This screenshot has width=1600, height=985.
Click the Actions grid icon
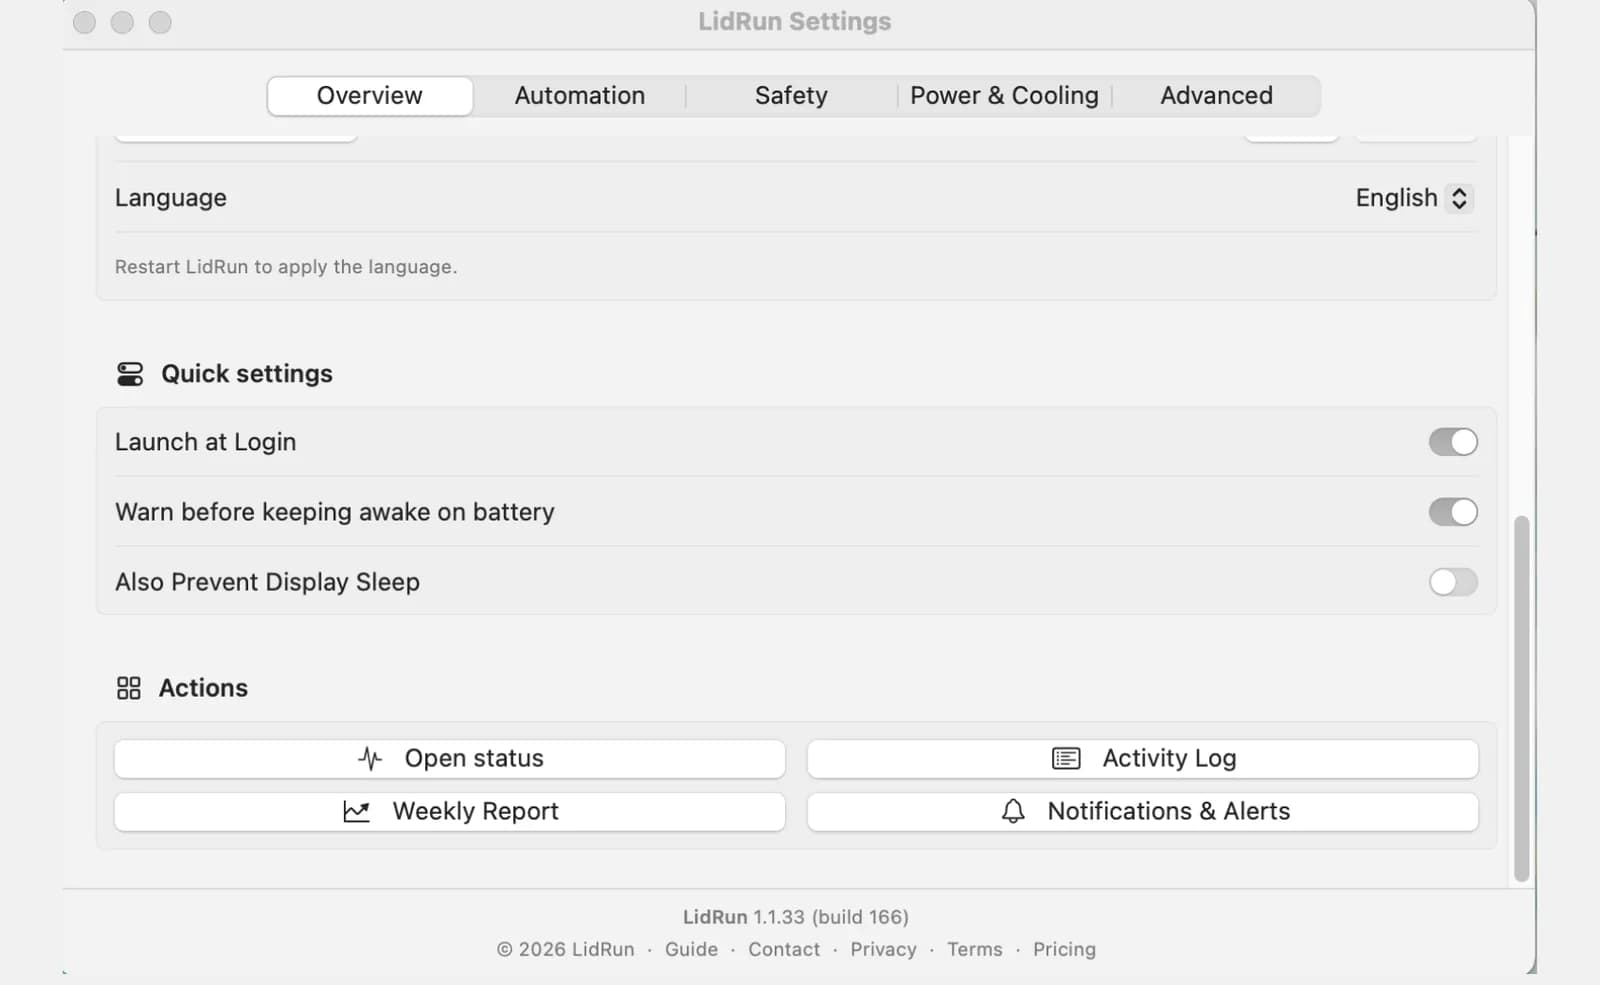(x=129, y=688)
